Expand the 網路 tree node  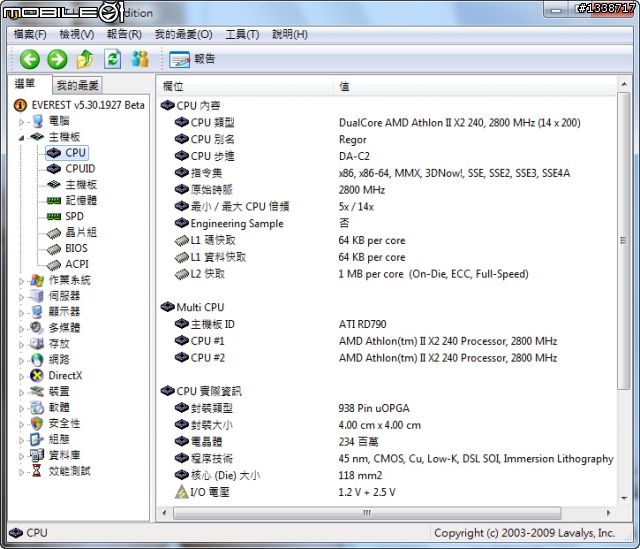[x=22, y=360]
